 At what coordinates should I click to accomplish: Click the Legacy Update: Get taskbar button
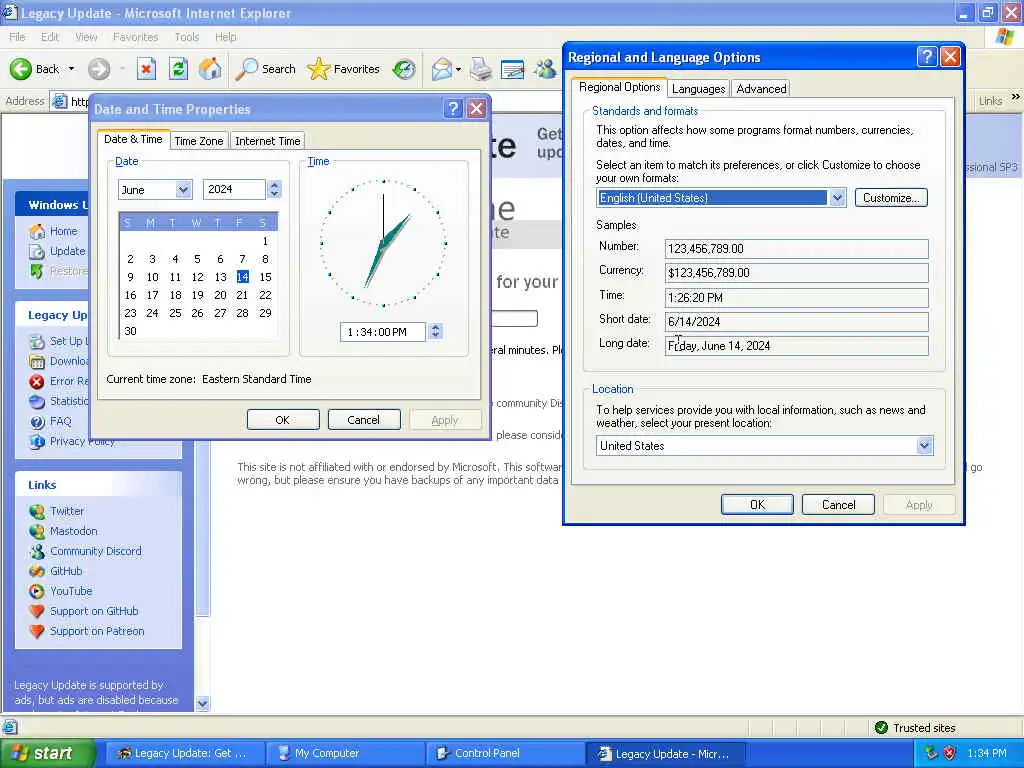[x=185, y=753]
